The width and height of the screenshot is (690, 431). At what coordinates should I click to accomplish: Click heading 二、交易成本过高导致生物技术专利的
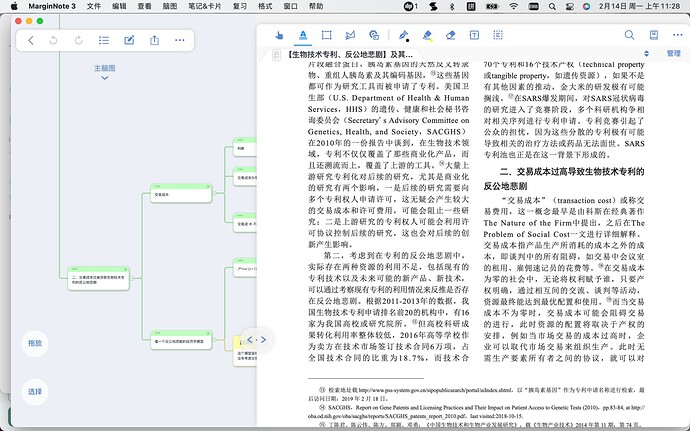[x=572, y=172]
